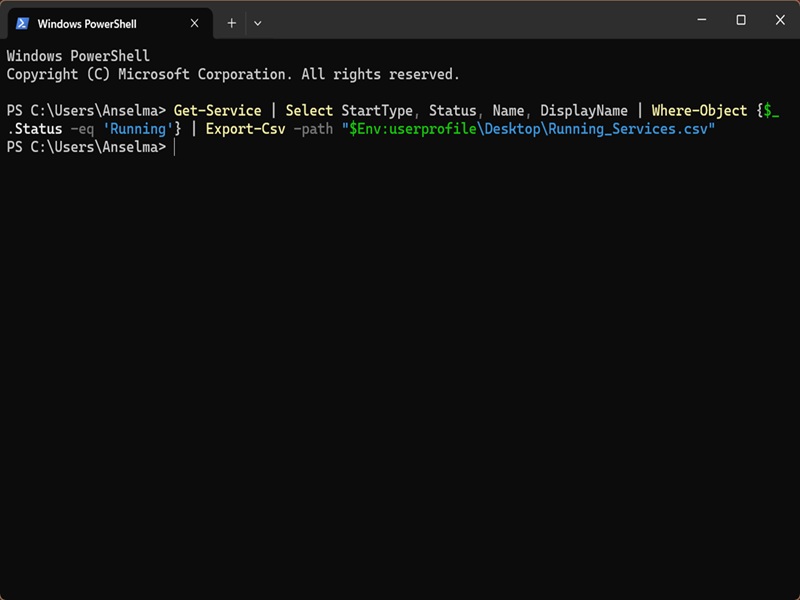Minimize the terminal window
Image resolution: width=800 pixels, height=600 pixels.
coord(702,20)
